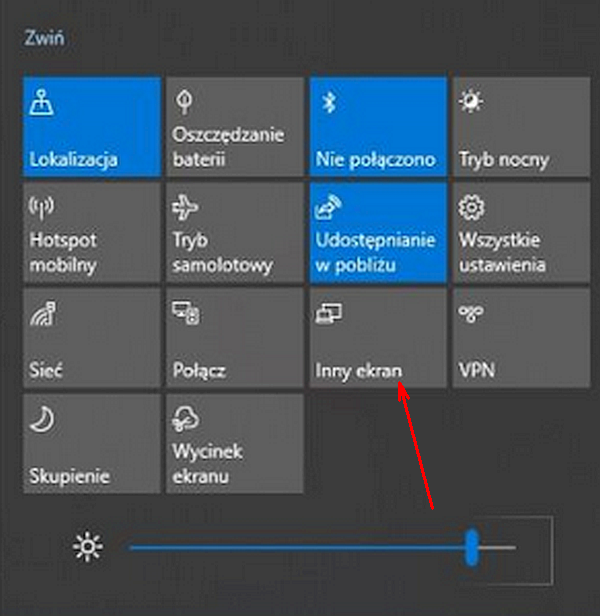Screen dimensions: 600x616
Task: Turn on Tryb nocny night light
Action: click(x=521, y=126)
